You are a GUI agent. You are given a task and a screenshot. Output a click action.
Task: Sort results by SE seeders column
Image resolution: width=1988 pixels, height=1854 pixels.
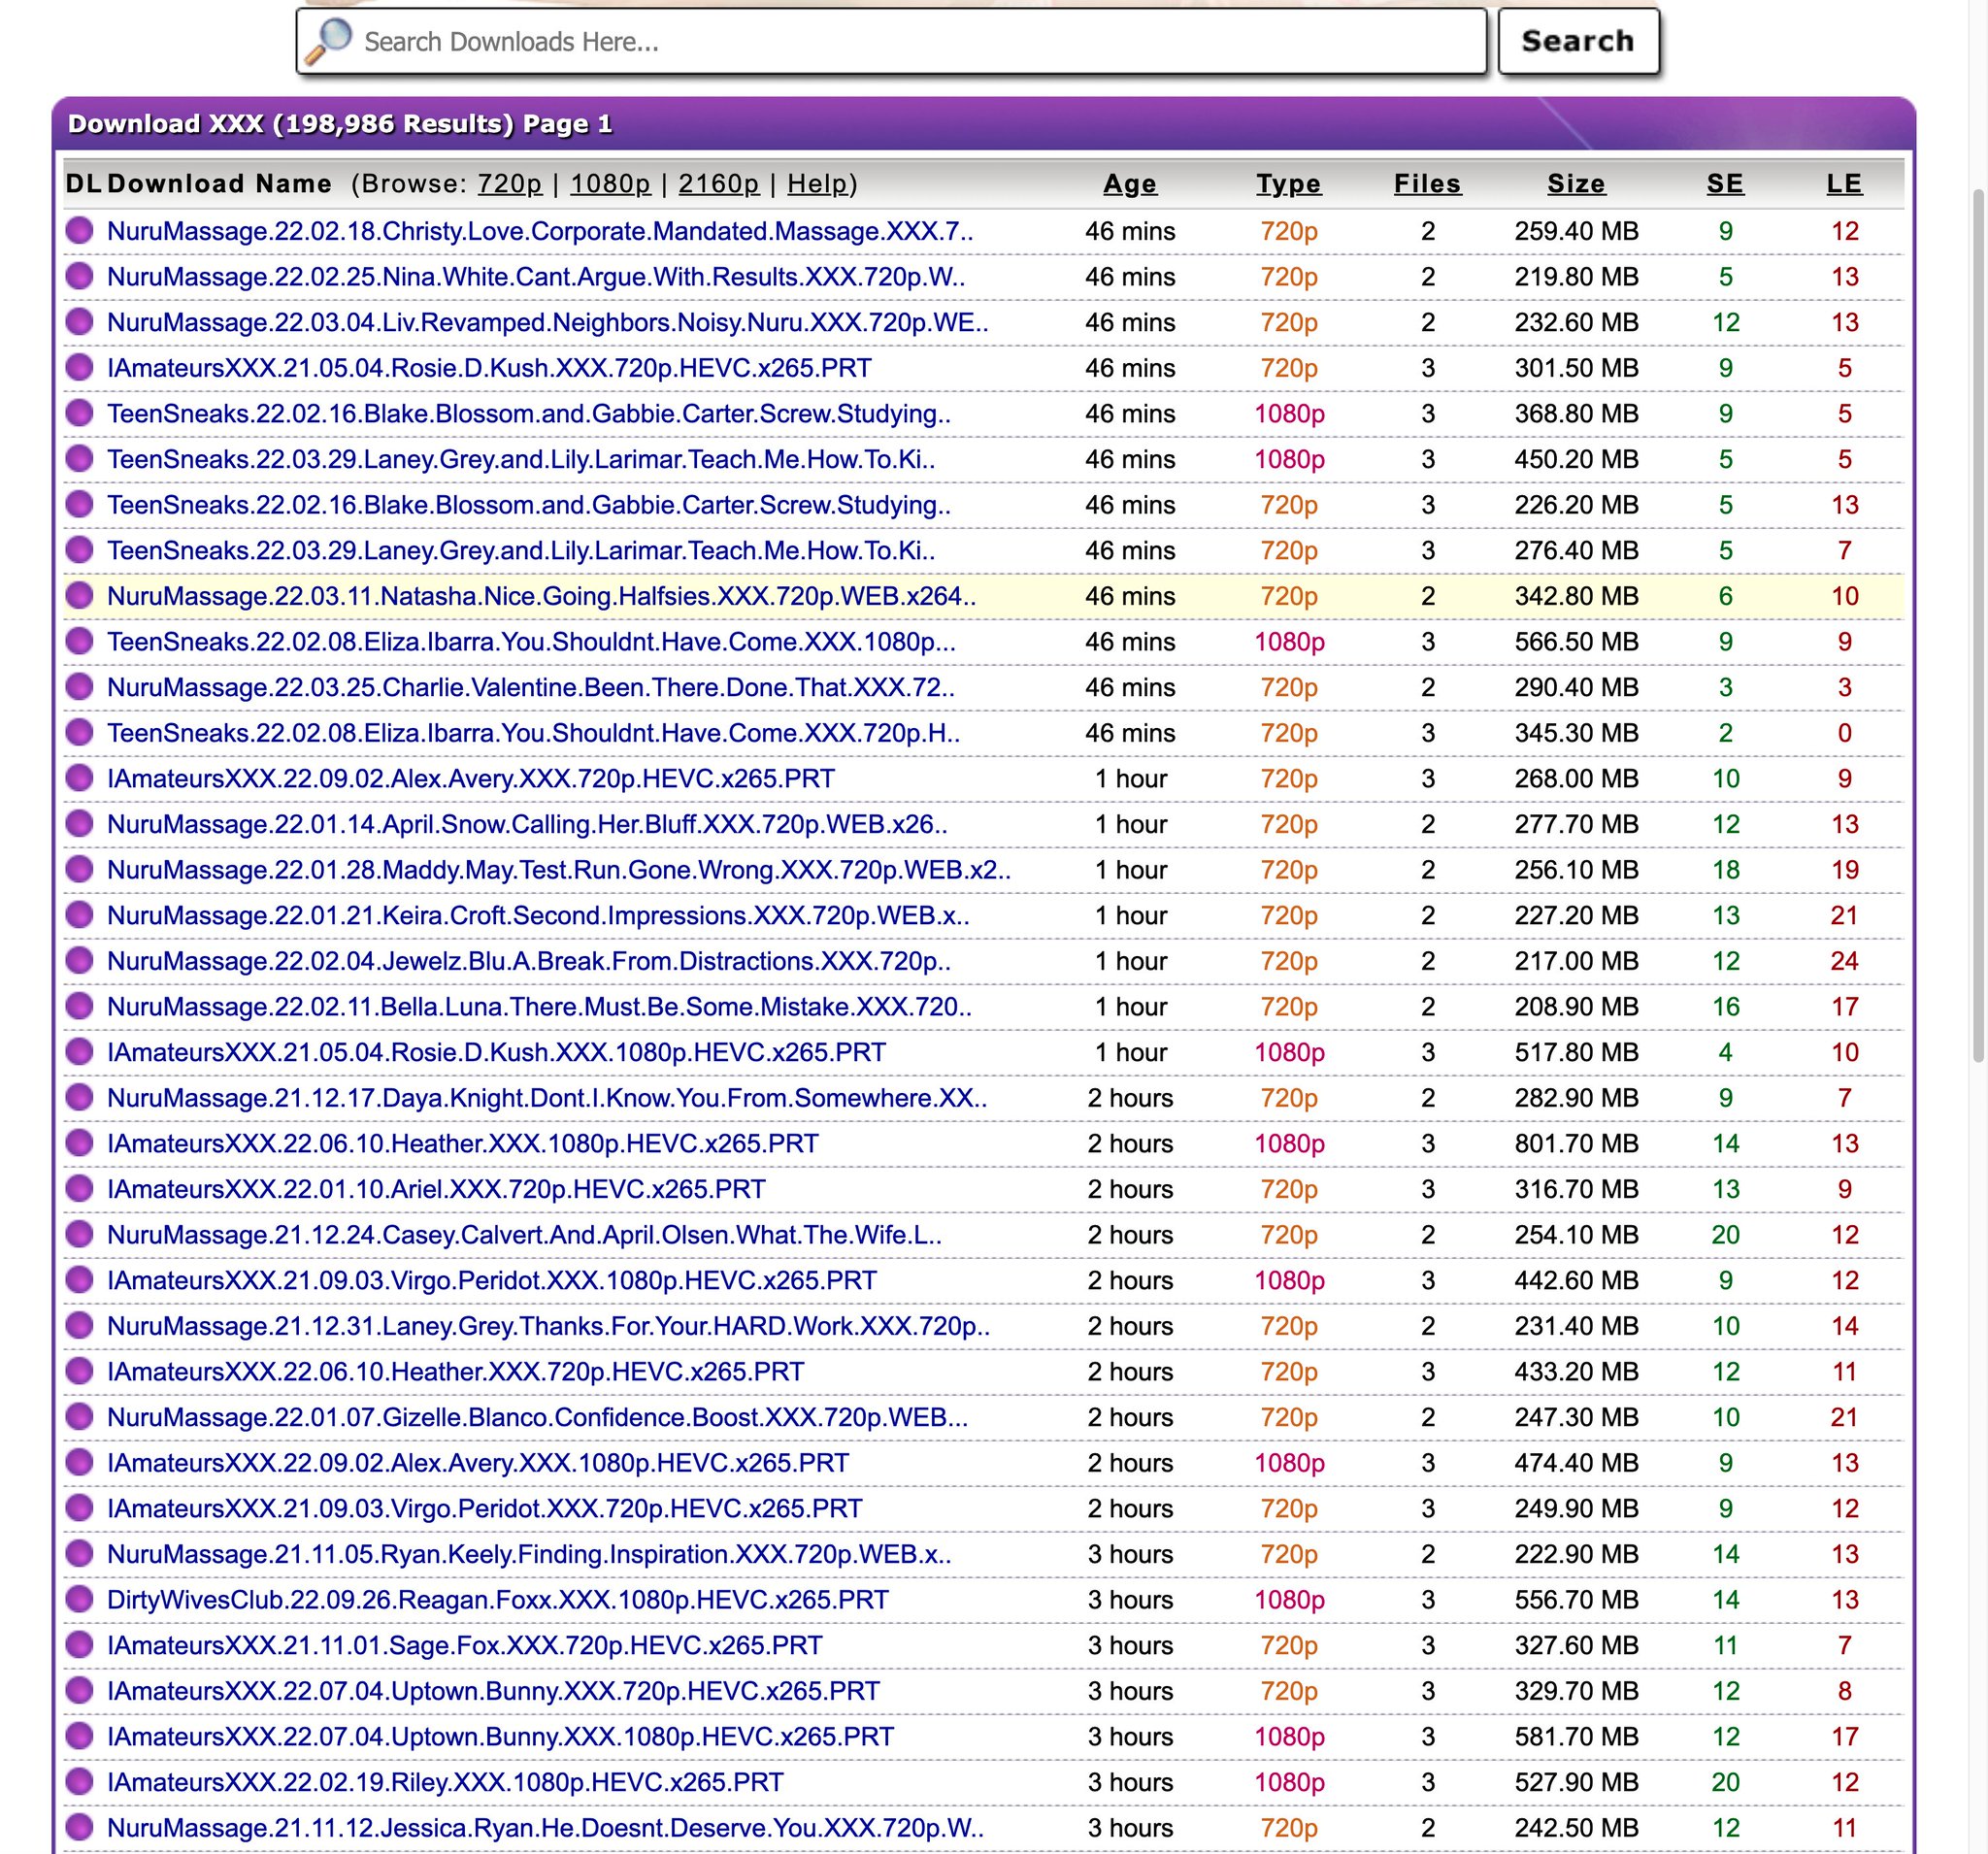[1725, 184]
